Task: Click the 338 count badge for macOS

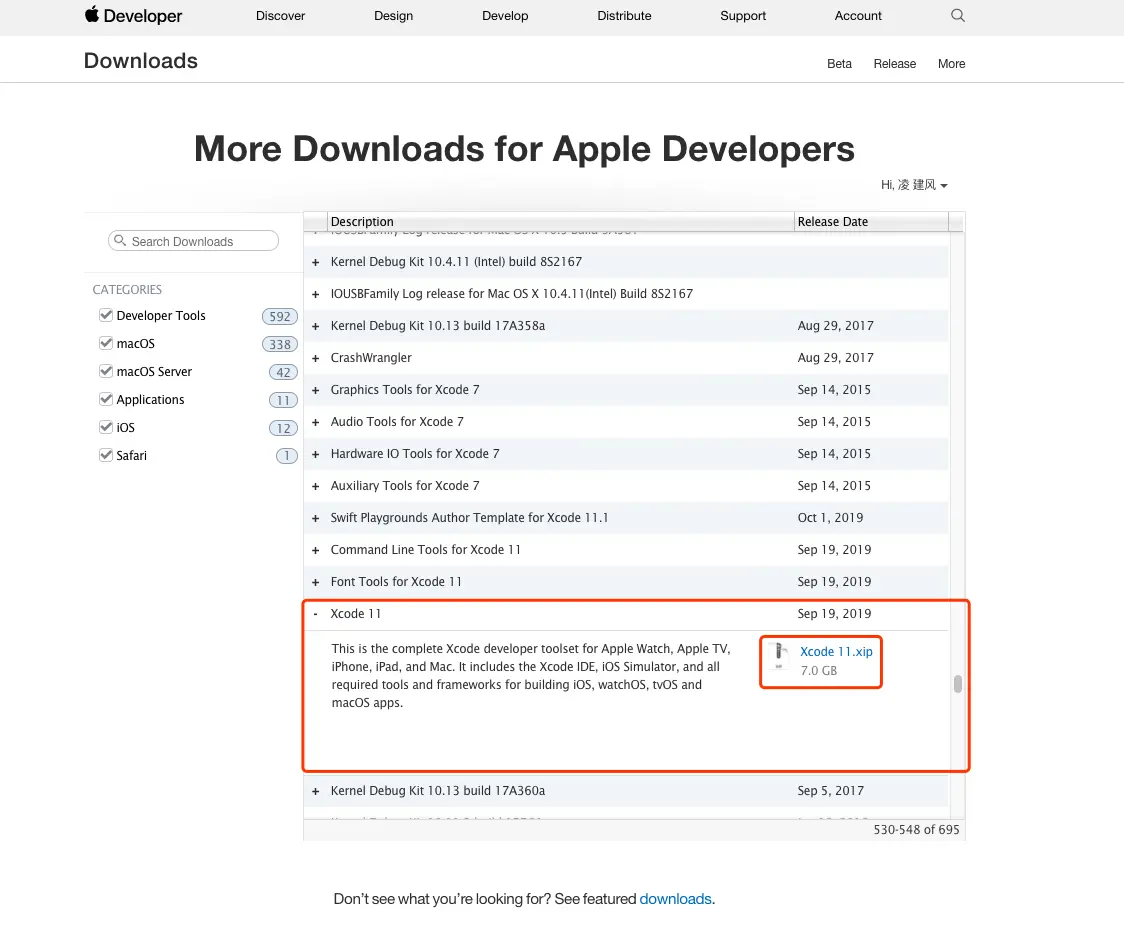Action: [x=280, y=344]
